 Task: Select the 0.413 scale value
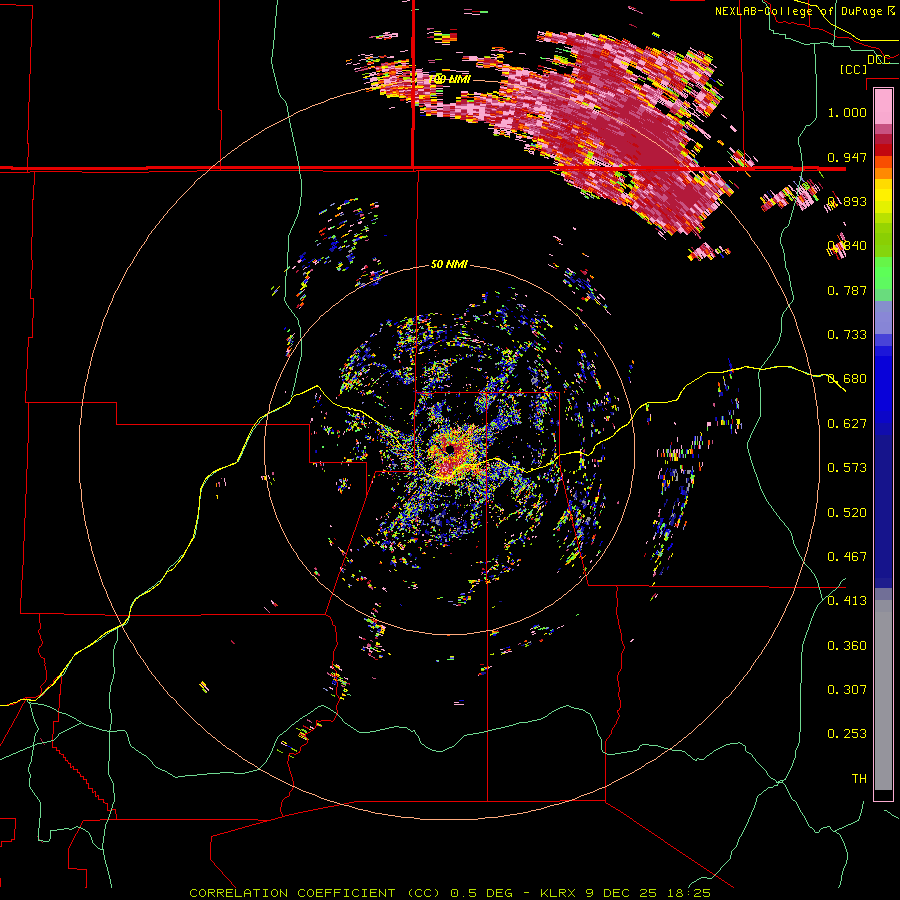coord(847,601)
